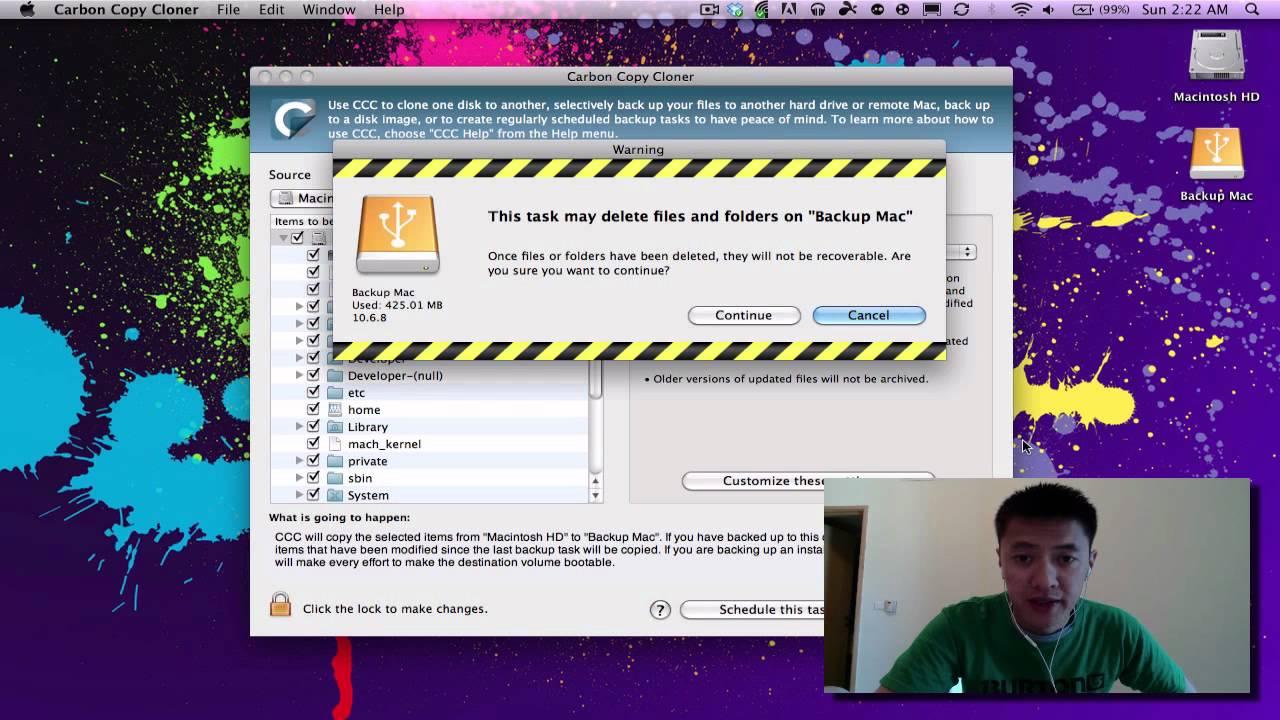Open the battery status menu

click(1101, 10)
